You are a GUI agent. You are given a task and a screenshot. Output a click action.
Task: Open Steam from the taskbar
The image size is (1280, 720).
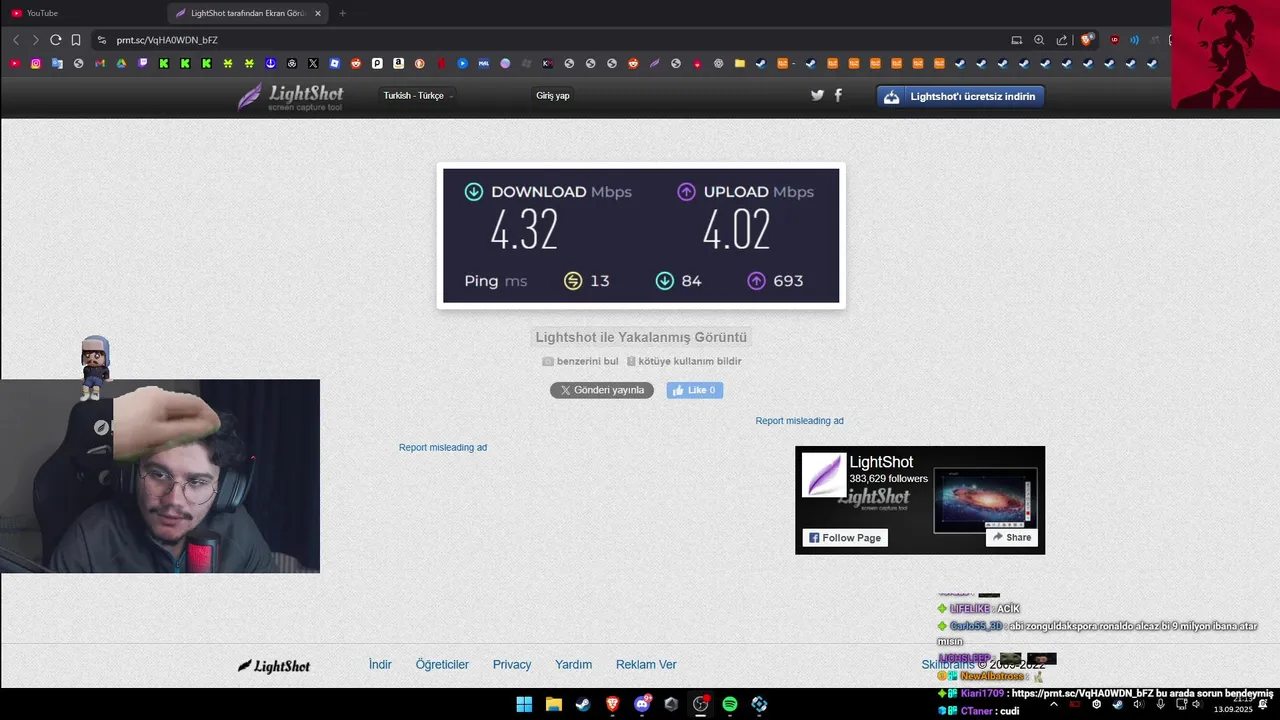[583, 704]
